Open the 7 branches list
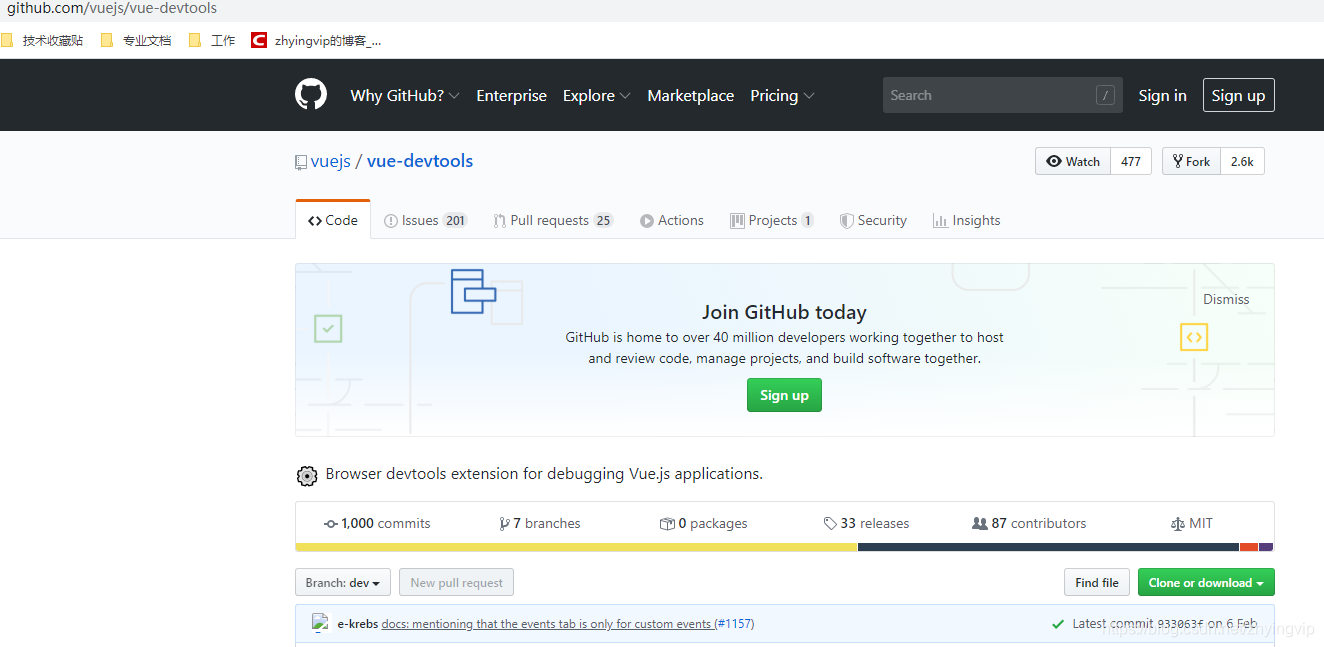Image resolution: width=1324 pixels, height=647 pixels. point(540,523)
